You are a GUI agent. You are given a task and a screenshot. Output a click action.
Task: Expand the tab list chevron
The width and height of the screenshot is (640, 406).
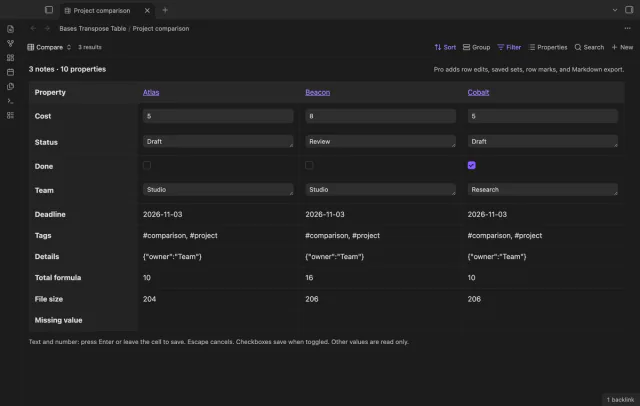coord(615,10)
